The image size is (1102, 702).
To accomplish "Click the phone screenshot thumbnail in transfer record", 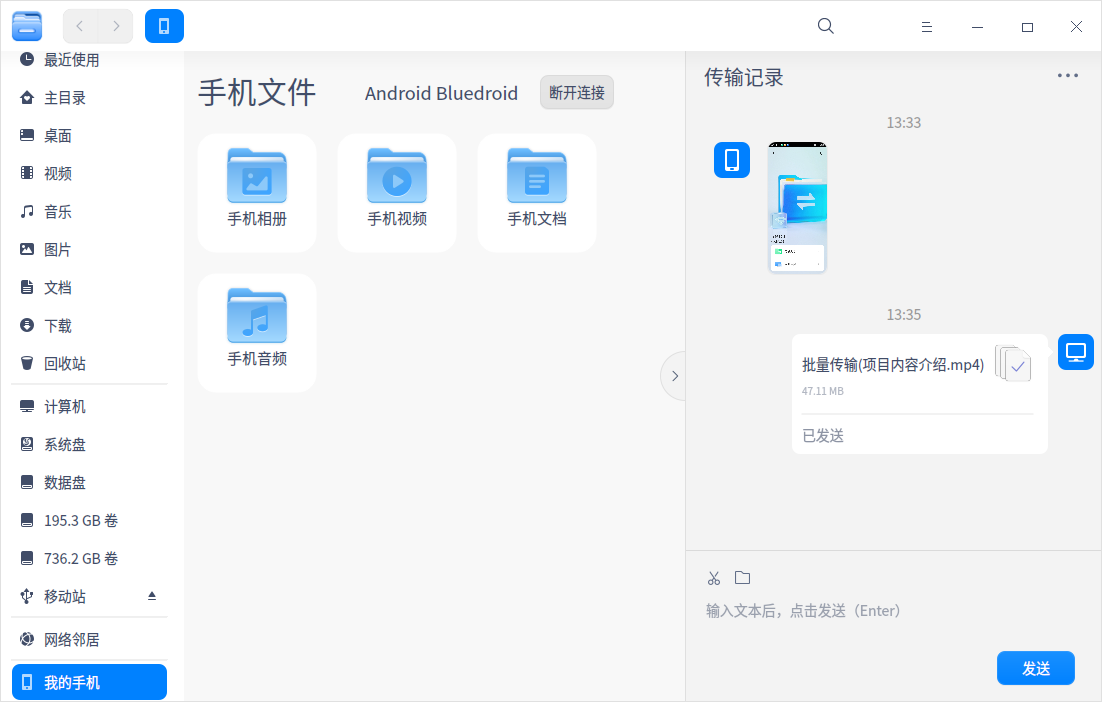I will click(797, 207).
